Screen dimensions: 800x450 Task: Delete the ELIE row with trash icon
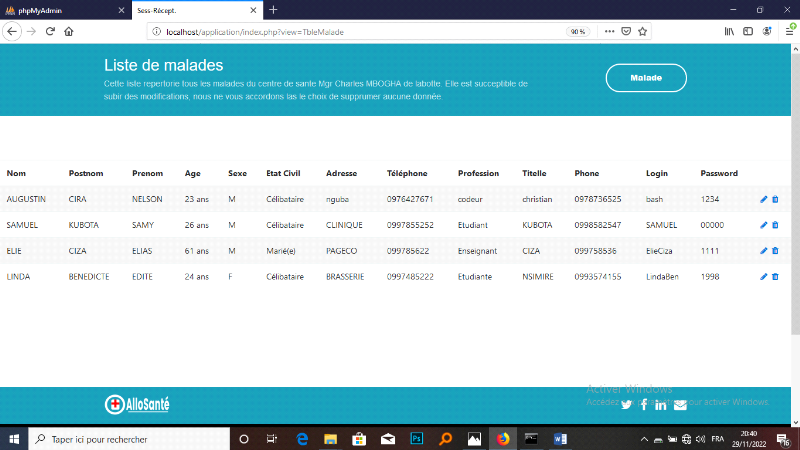tap(775, 251)
